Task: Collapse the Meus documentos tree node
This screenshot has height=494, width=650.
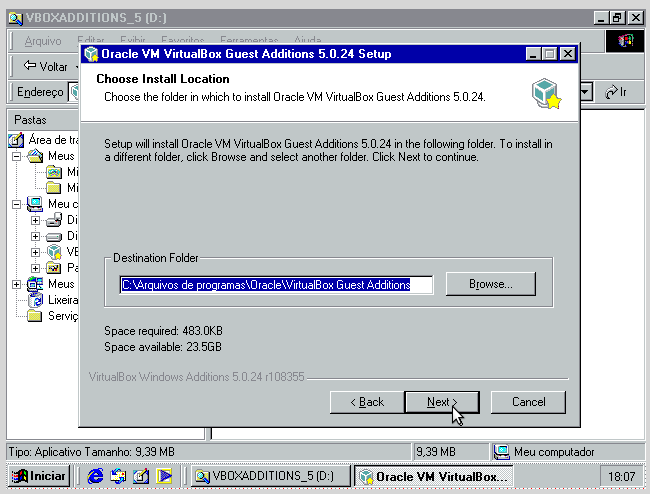Action: click(x=16, y=156)
